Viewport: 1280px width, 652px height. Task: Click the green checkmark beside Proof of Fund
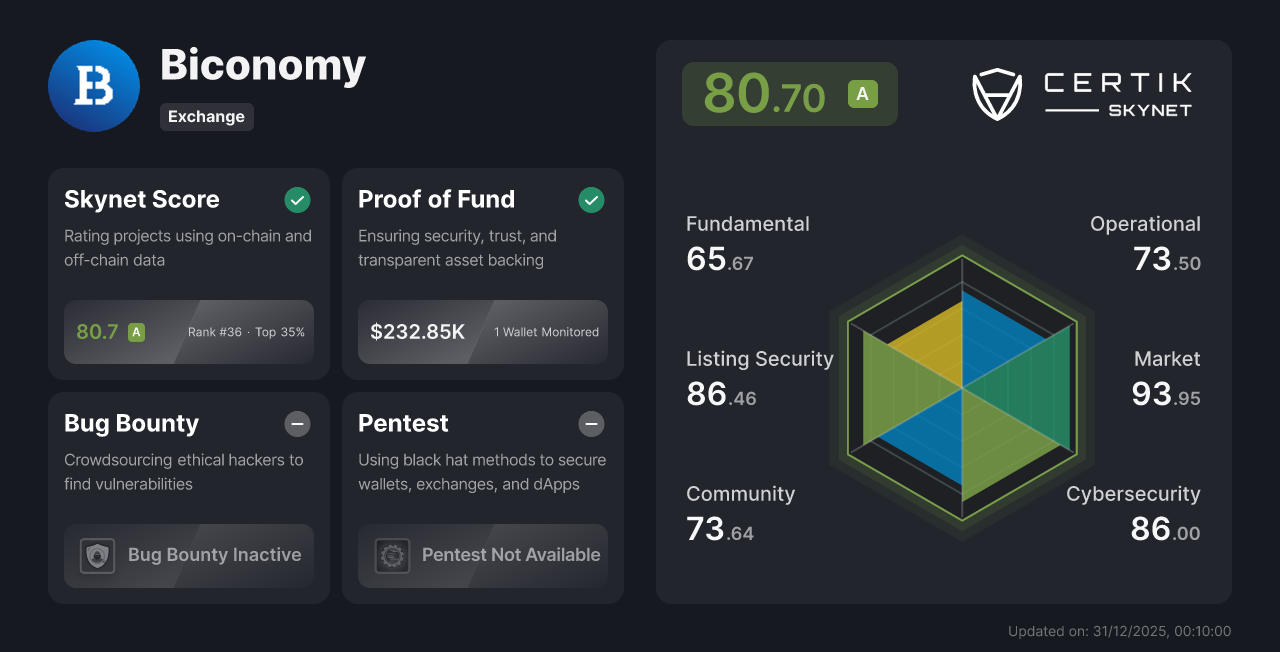[591, 200]
